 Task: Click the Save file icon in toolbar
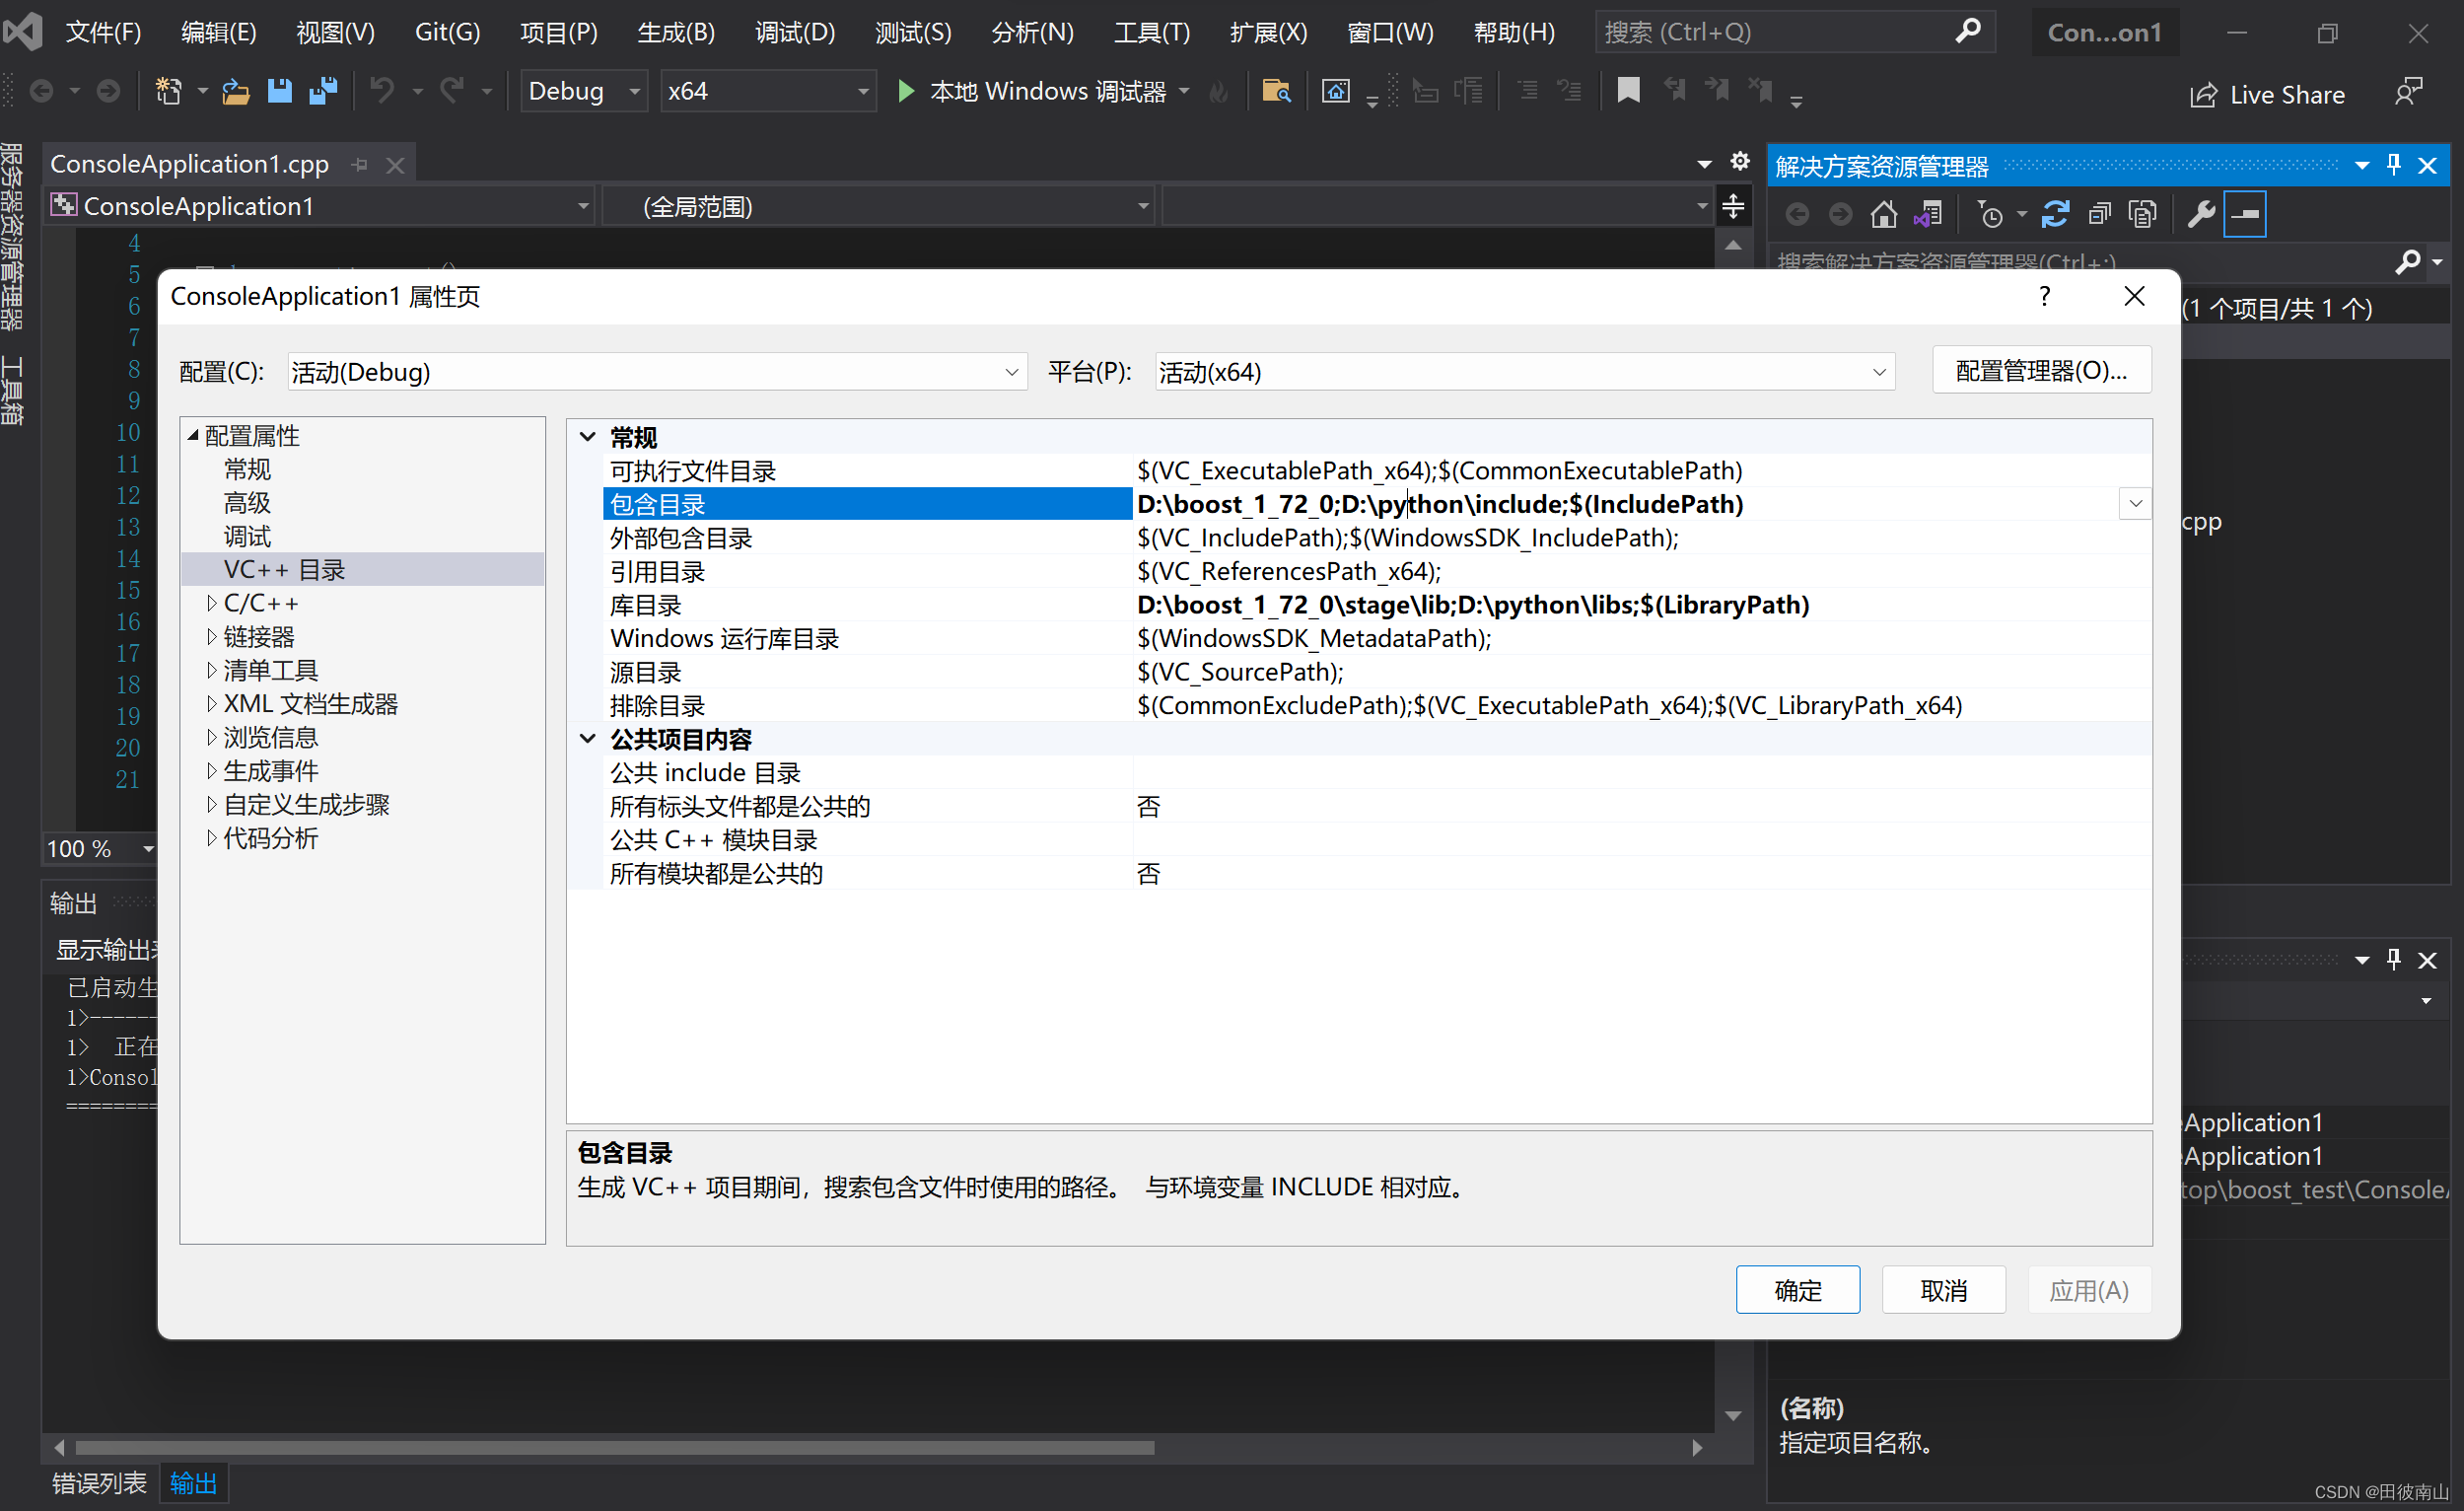279,92
